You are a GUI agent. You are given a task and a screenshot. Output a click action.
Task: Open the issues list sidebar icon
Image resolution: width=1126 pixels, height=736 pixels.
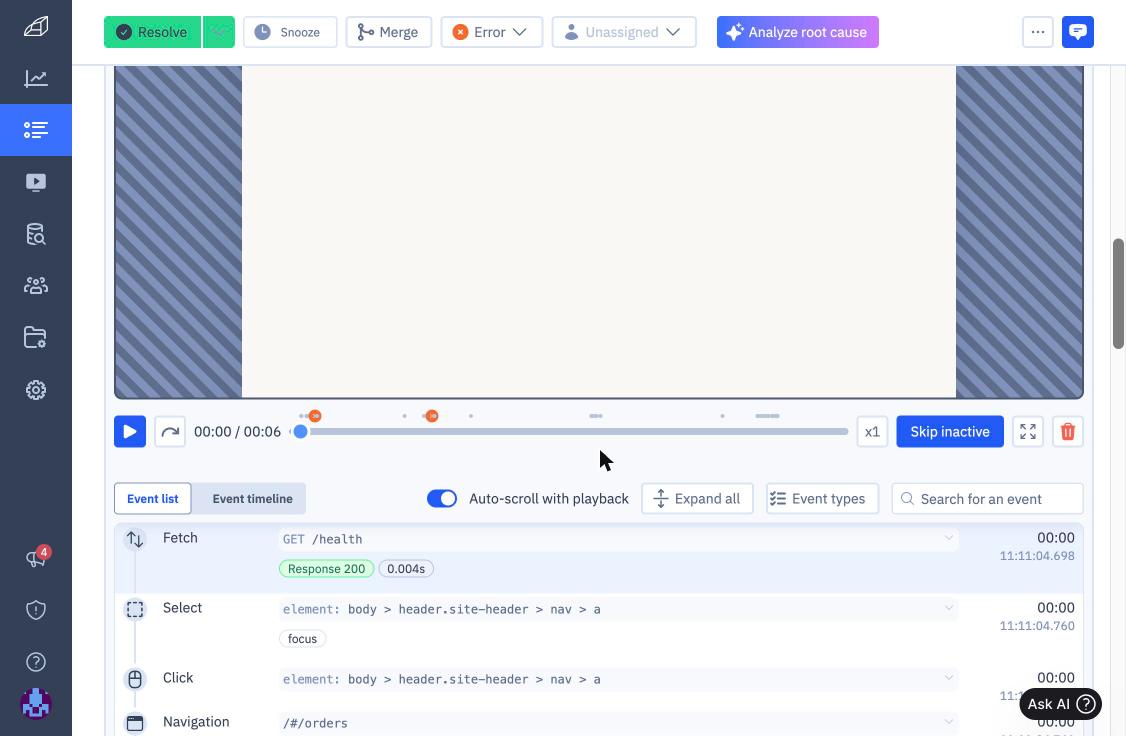[36, 130]
